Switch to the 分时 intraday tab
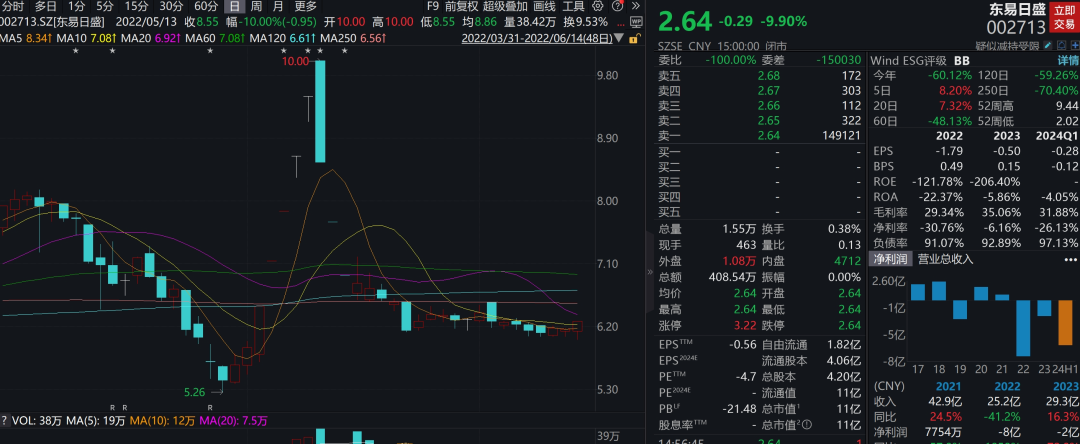Viewport: 1080px width, 444px height. (12, 6)
